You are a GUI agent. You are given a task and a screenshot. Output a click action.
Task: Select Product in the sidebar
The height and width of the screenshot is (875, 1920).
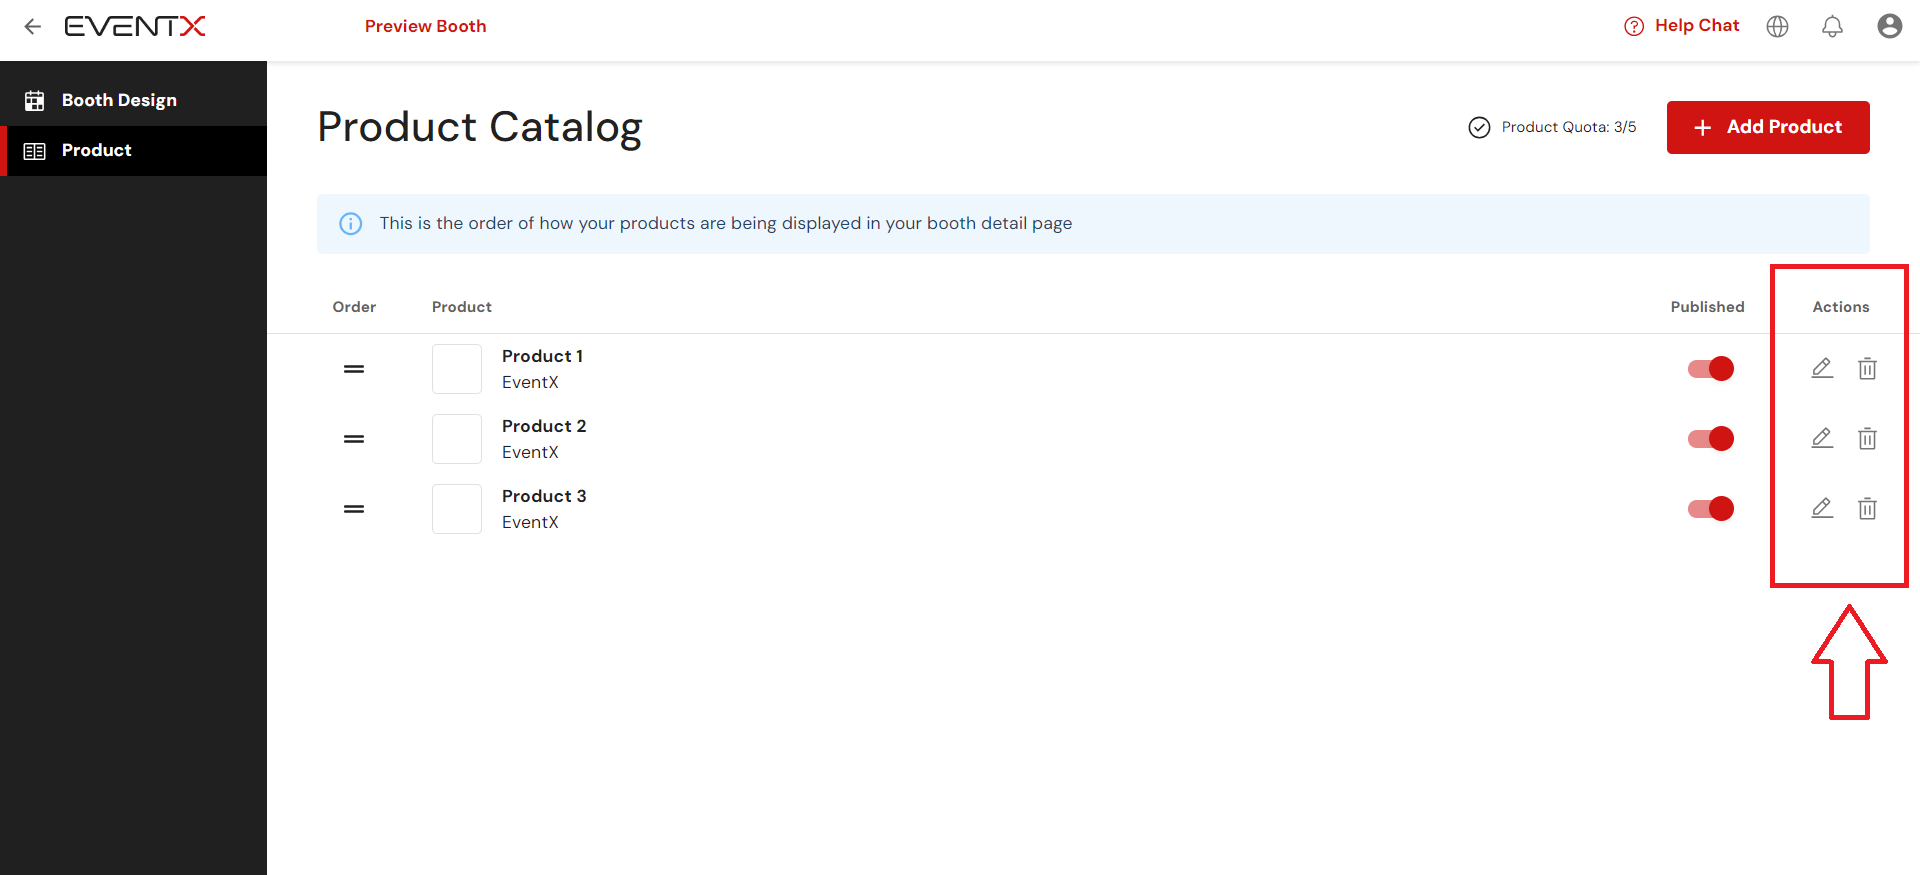click(133, 151)
